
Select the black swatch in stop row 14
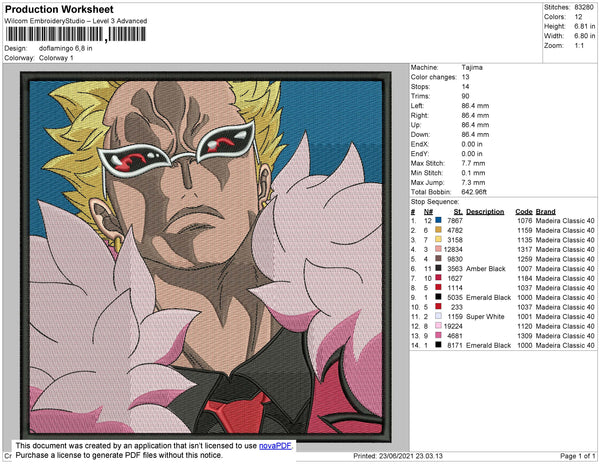(x=439, y=345)
